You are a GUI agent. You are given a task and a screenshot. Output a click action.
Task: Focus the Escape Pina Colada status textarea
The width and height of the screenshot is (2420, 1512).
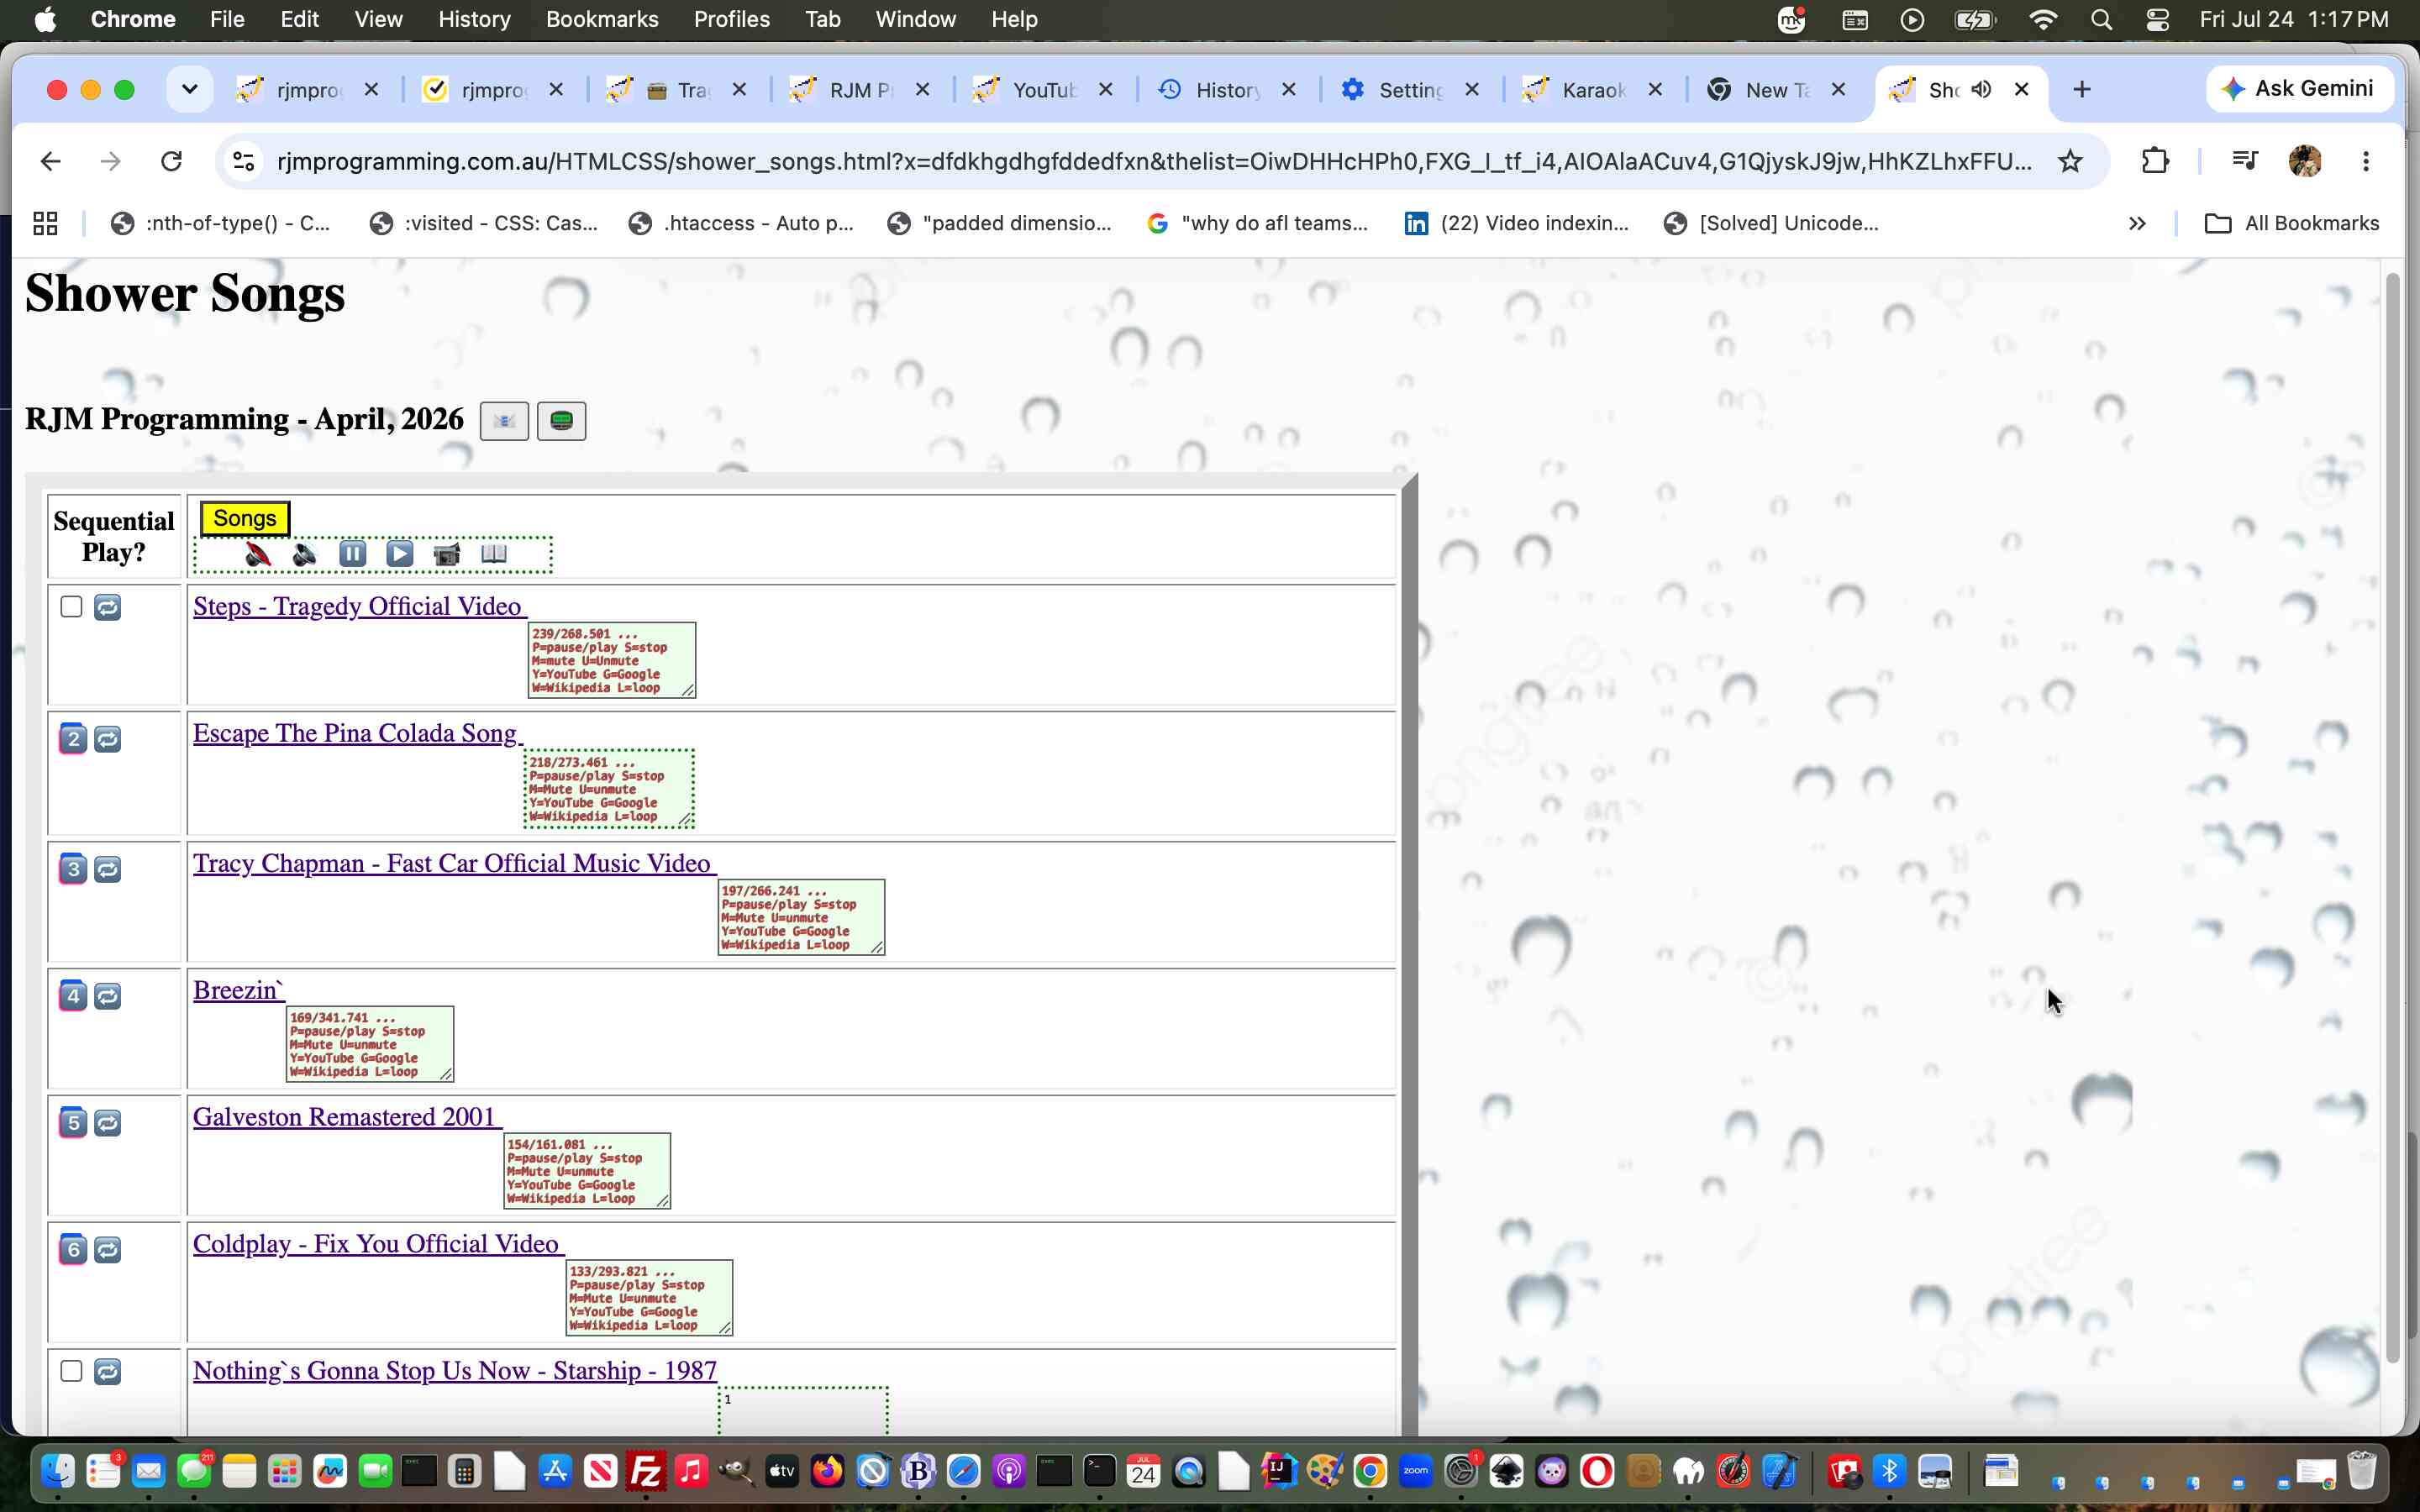pyautogui.click(x=609, y=789)
